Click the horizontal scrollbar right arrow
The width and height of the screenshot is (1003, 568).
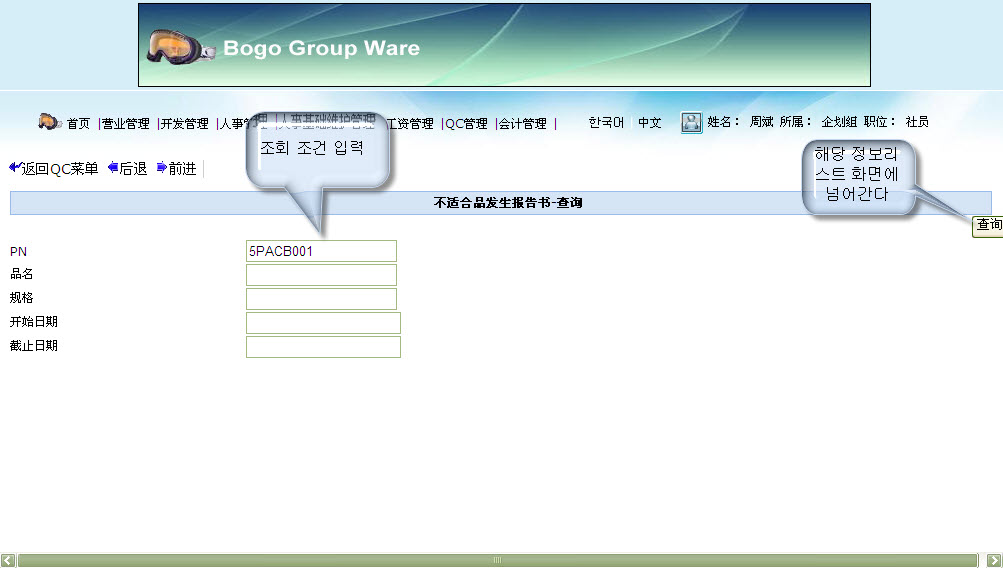click(x=995, y=560)
